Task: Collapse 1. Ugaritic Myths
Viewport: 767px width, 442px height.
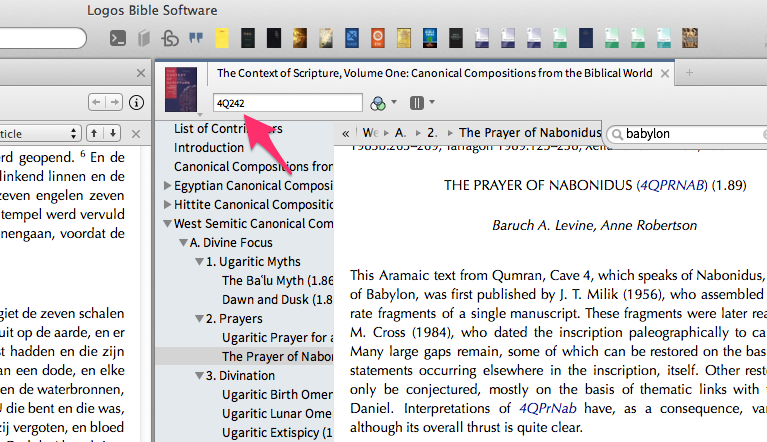Action: 200,262
